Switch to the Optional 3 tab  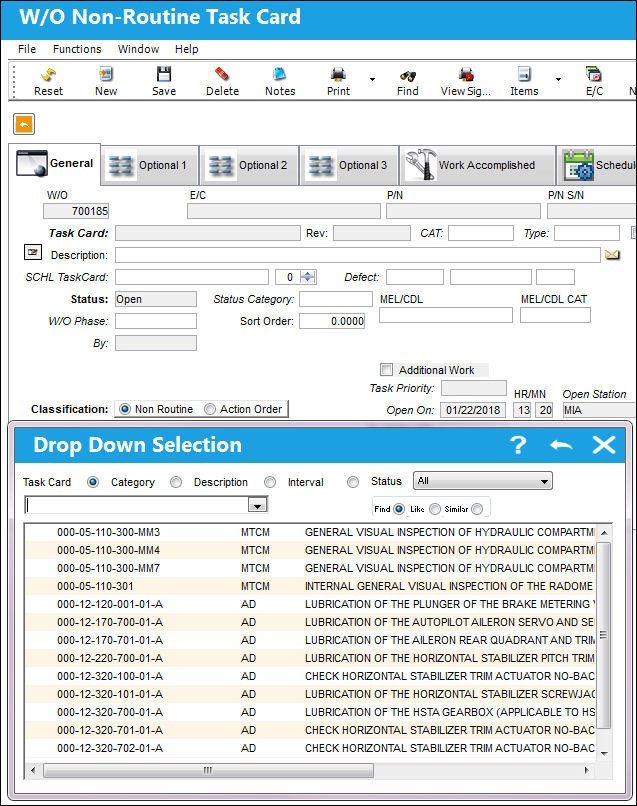[x=349, y=166]
